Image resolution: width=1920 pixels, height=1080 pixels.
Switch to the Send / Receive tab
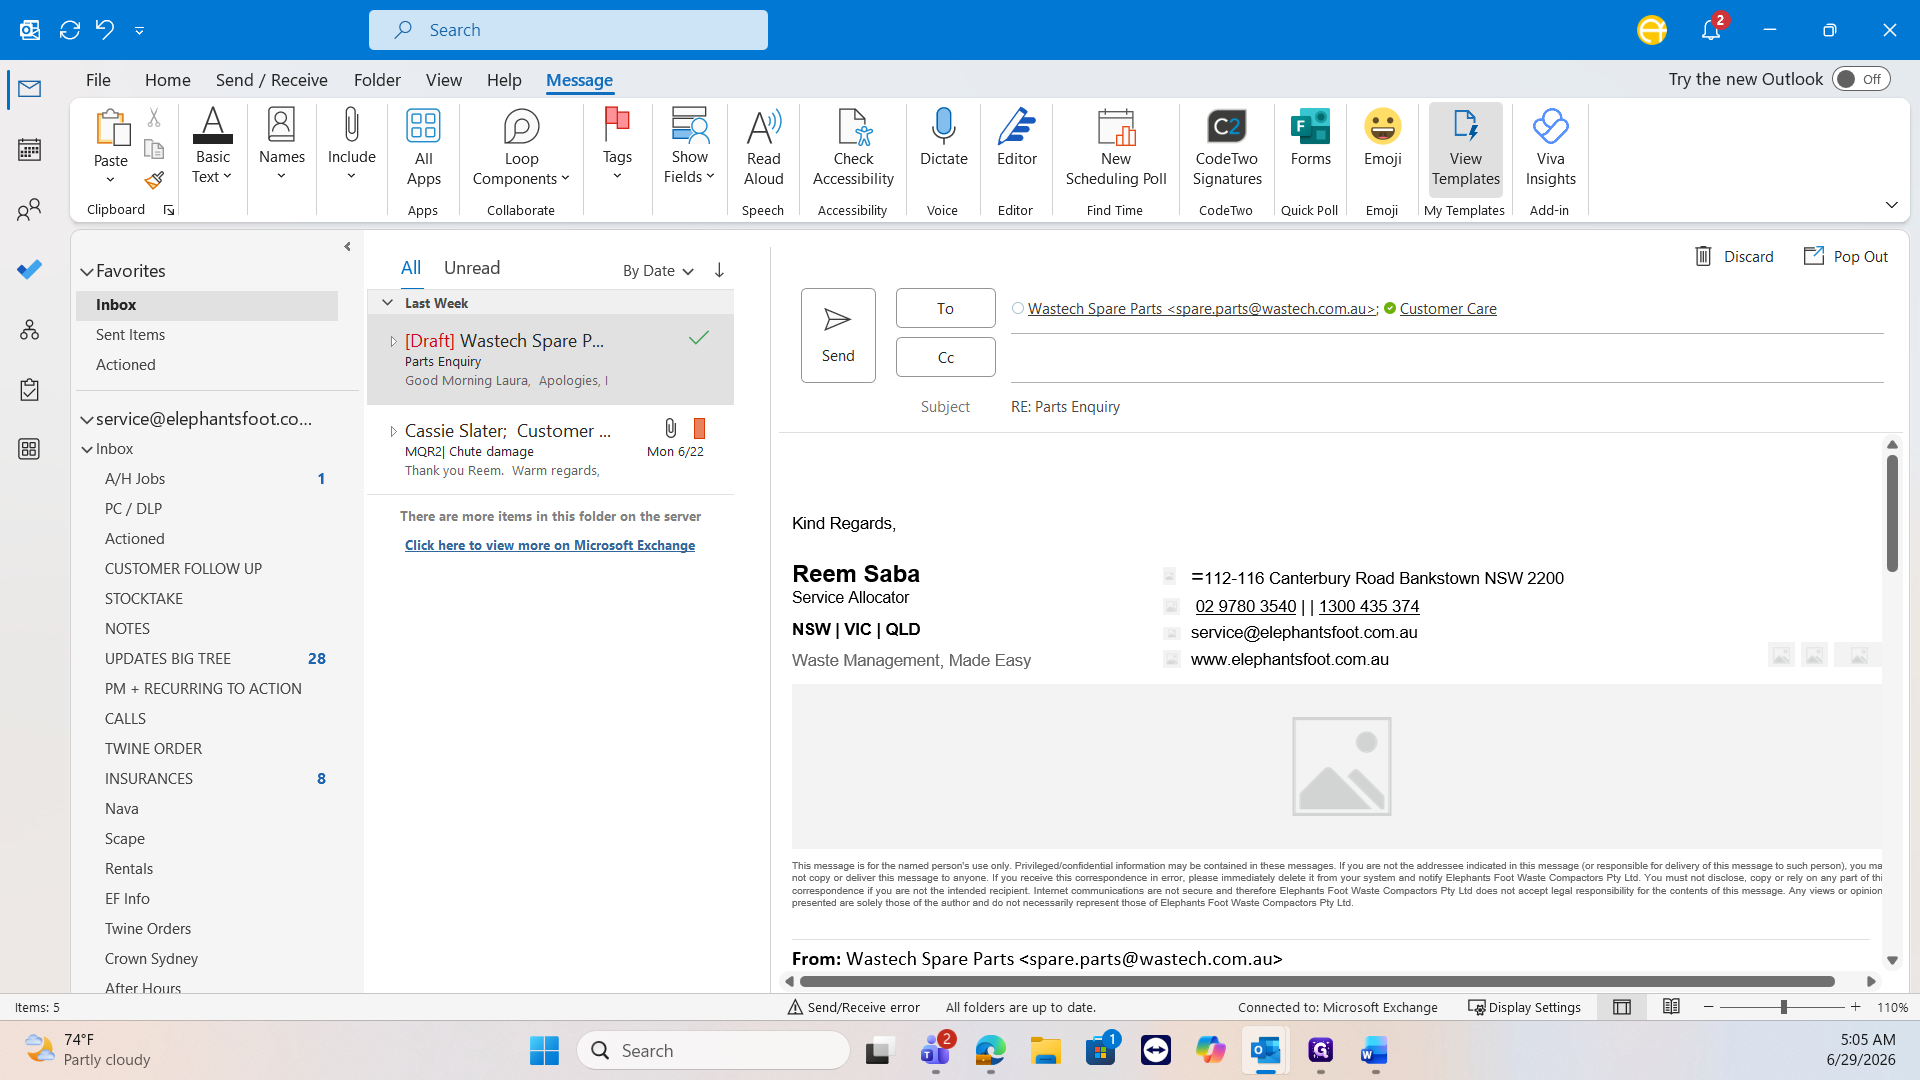271,80
